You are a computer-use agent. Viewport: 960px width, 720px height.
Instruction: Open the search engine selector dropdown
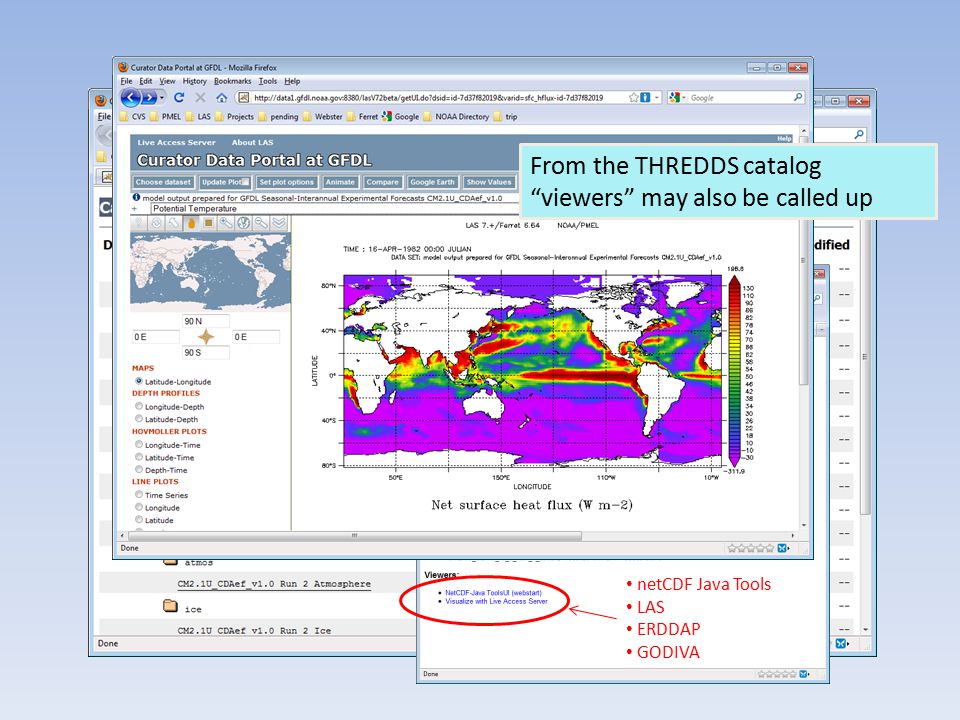tap(677, 97)
